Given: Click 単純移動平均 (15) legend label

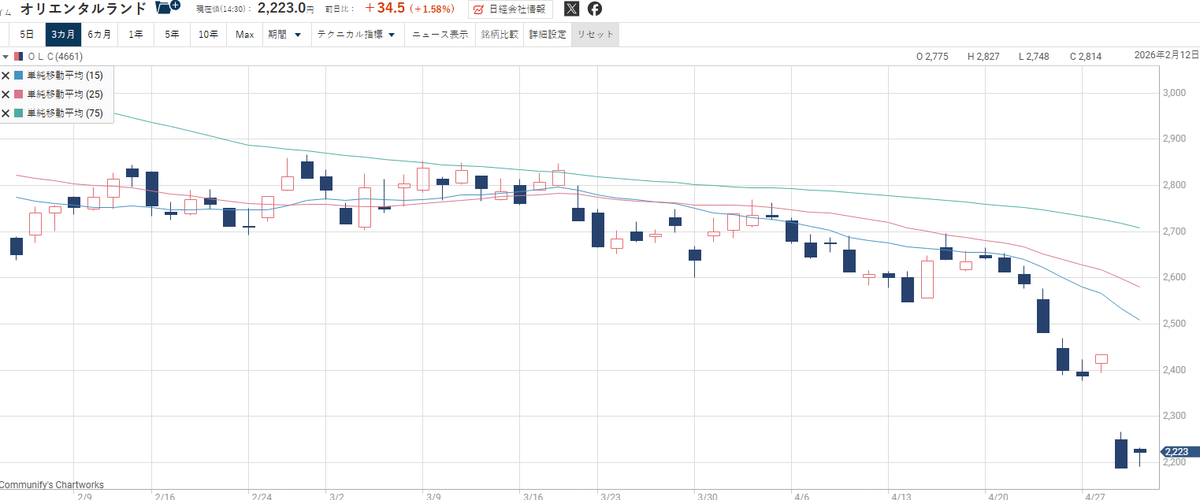Looking at the screenshot, I should click(64, 76).
